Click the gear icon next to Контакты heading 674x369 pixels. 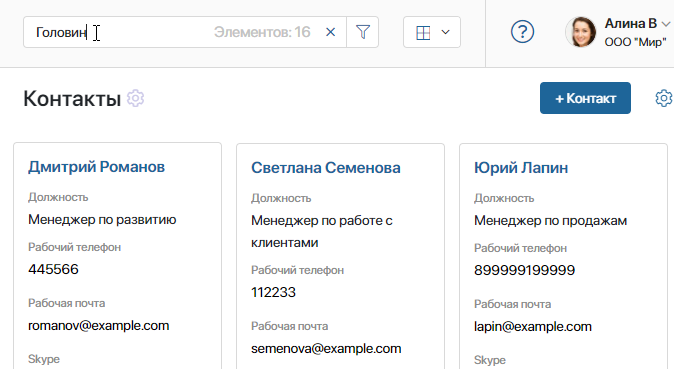(135, 98)
